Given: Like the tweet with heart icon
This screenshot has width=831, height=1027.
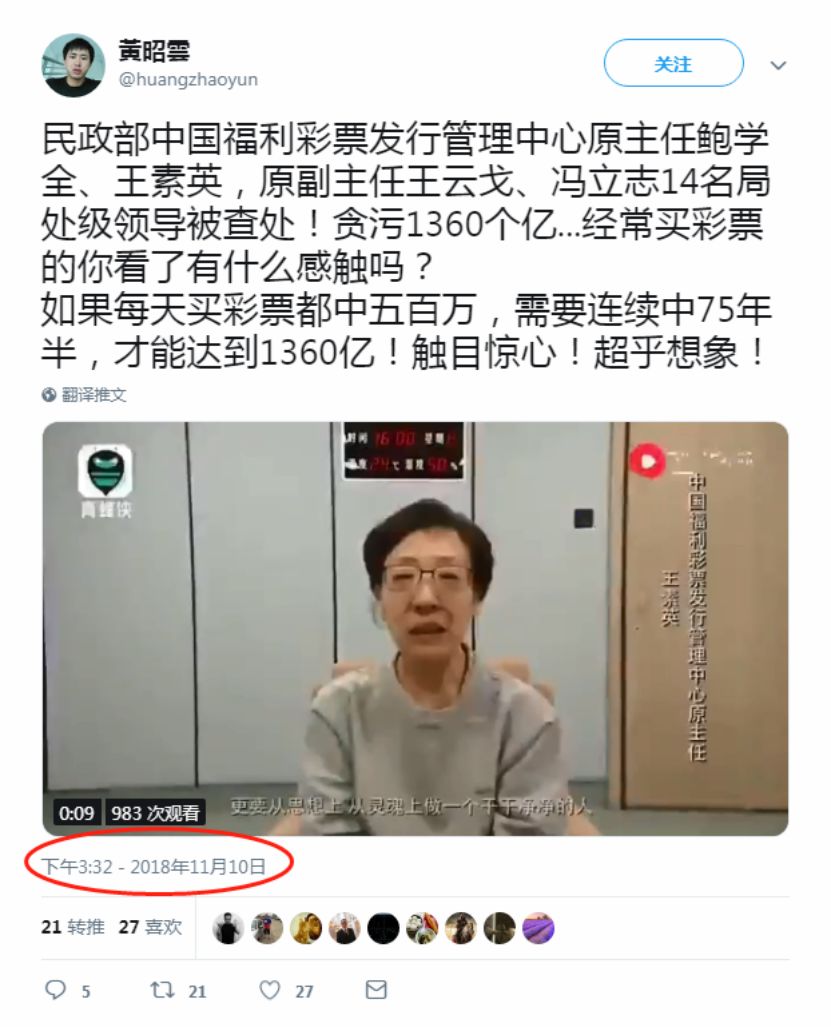Looking at the screenshot, I should (270, 989).
